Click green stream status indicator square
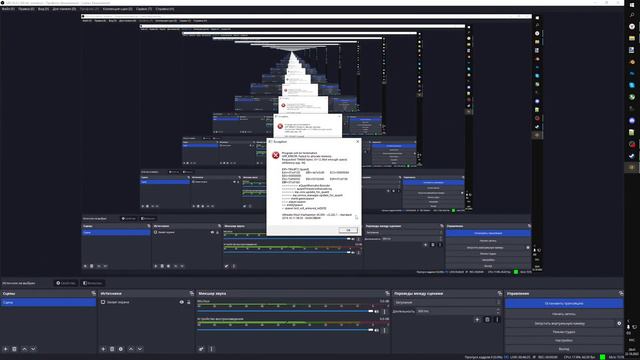This screenshot has width=640, height=360. [x=602, y=357]
